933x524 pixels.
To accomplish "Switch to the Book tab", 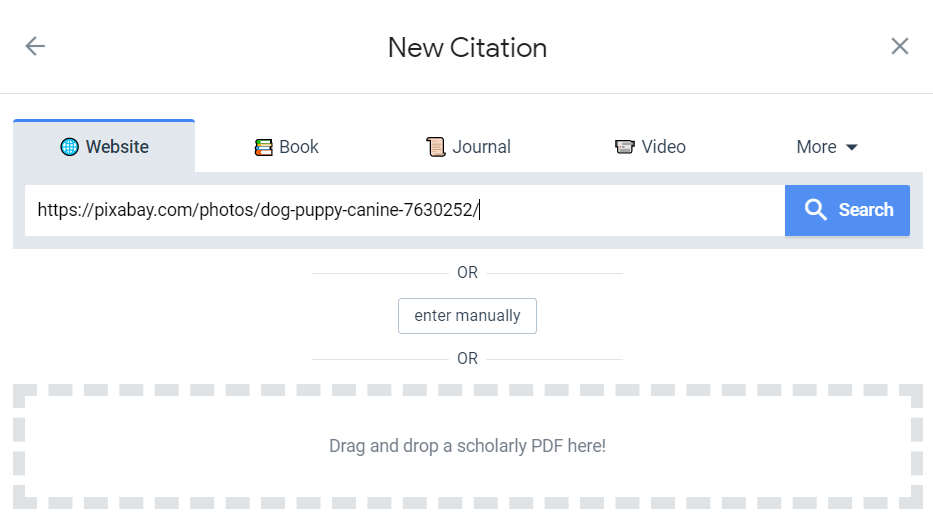I will point(286,146).
